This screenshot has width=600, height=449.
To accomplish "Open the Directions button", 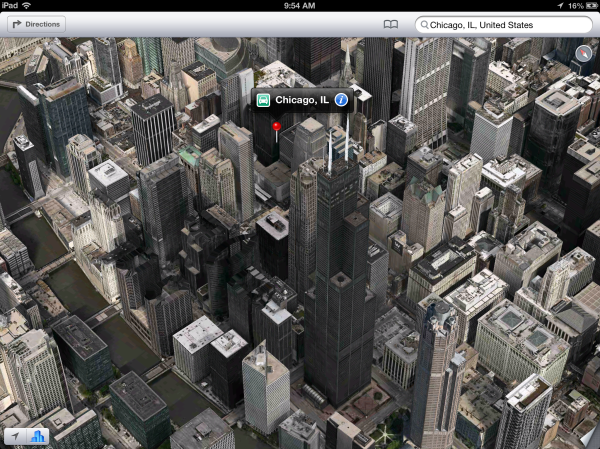I will point(36,24).
